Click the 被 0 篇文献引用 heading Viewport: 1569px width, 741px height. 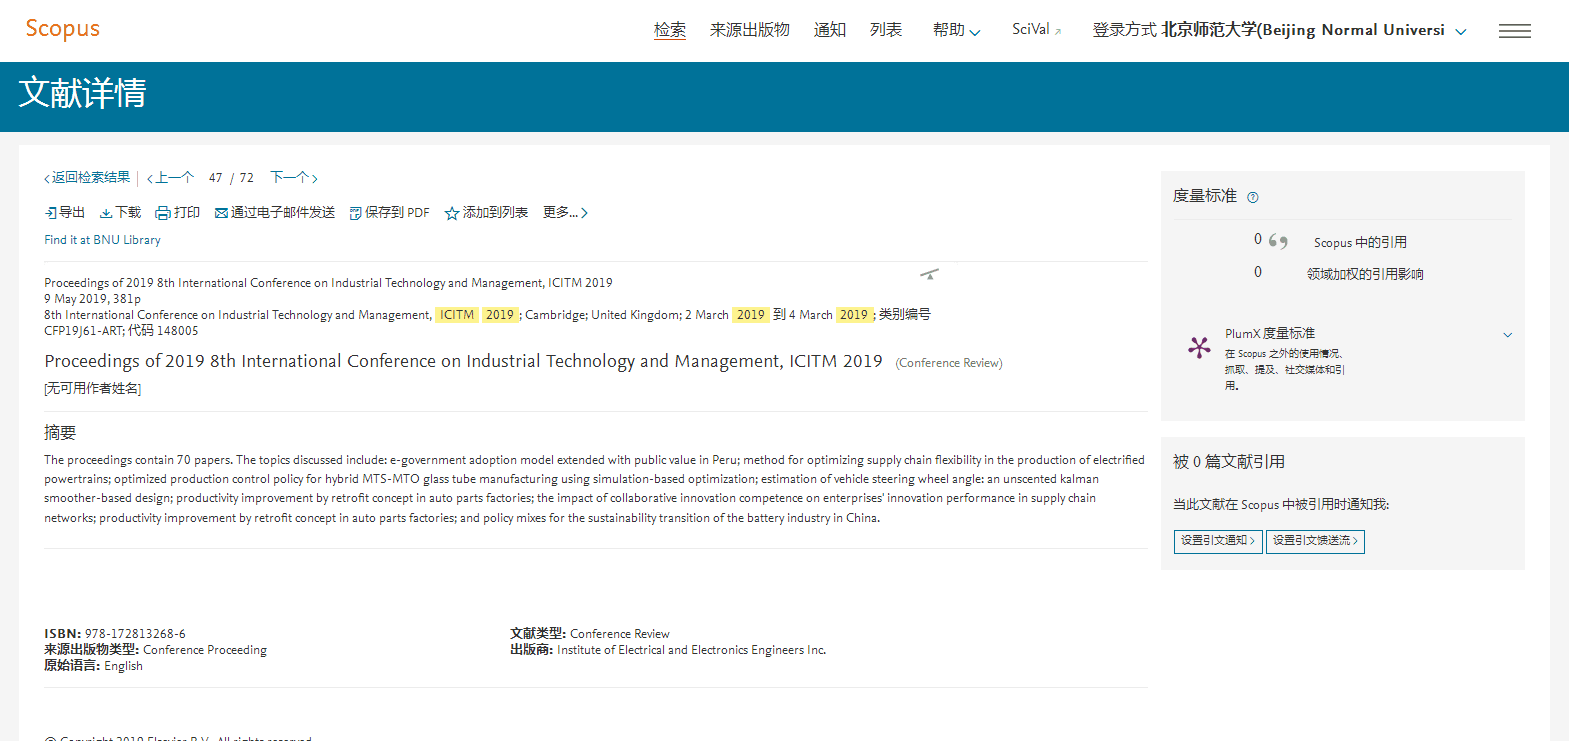pos(1229,462)
